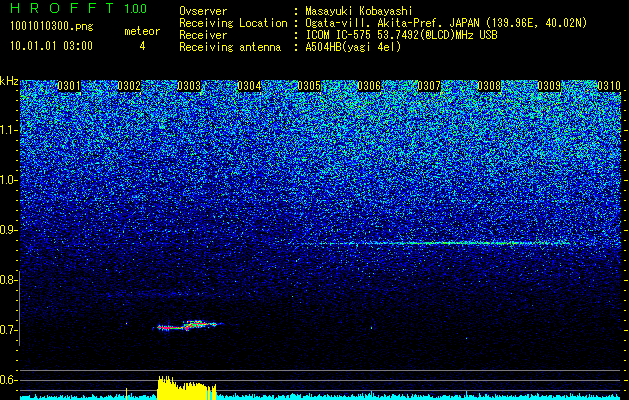Click the Receiving Location field label
The image size is (629, 400).
pos(233,23)
